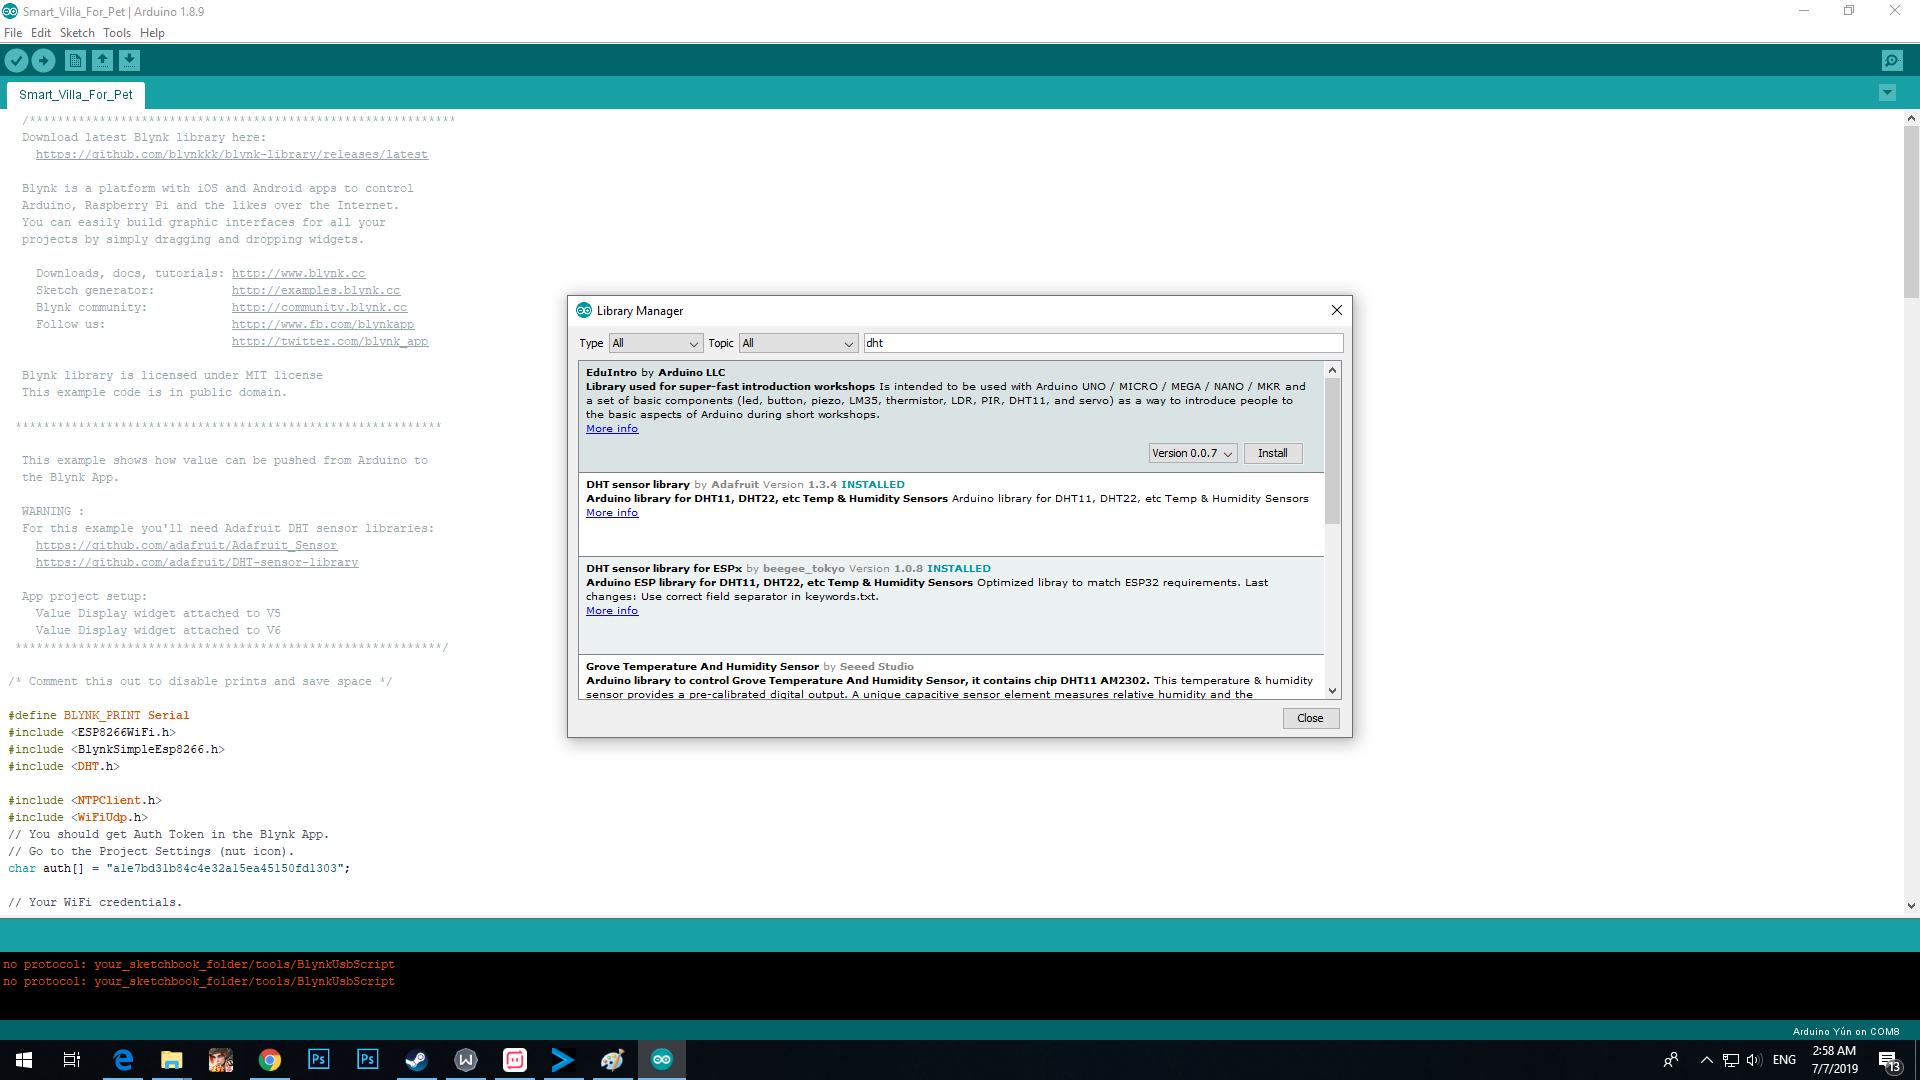Open the Version 0.0.7 dropdown
The width and height of the screenshot is (1920, 1080).
pyautogui.click(x=1192, y=453)
